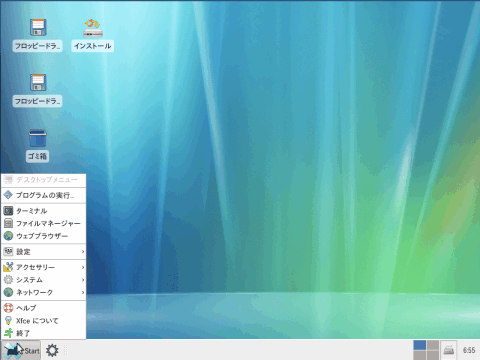This screenshot has height=360, width=480.
Task: Choose 終了 to log out
Action: (44, 333)
